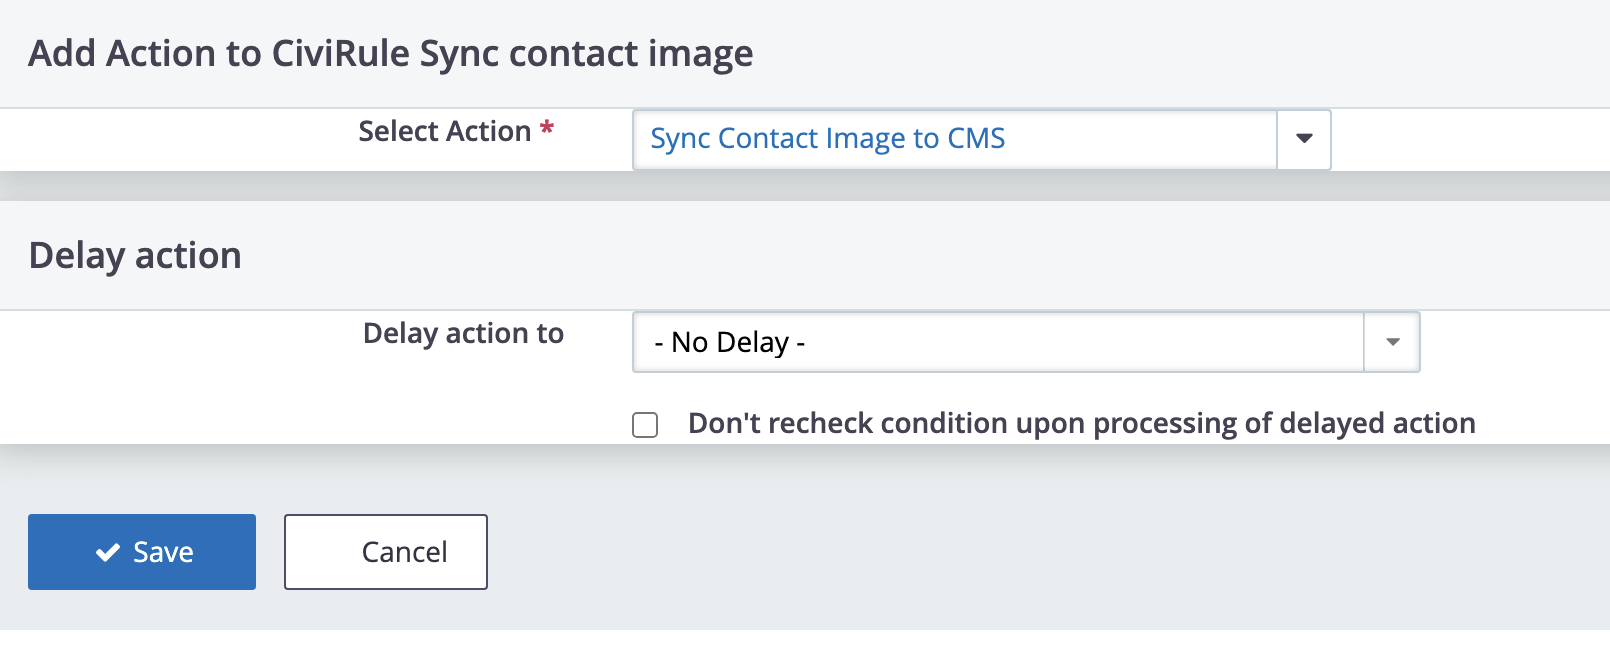Image resolution: width=1610 pixels, height=664 pixels.
Task: Click the "Delay action to" field label
Action: pyautogui.click(x=463, y=333)
